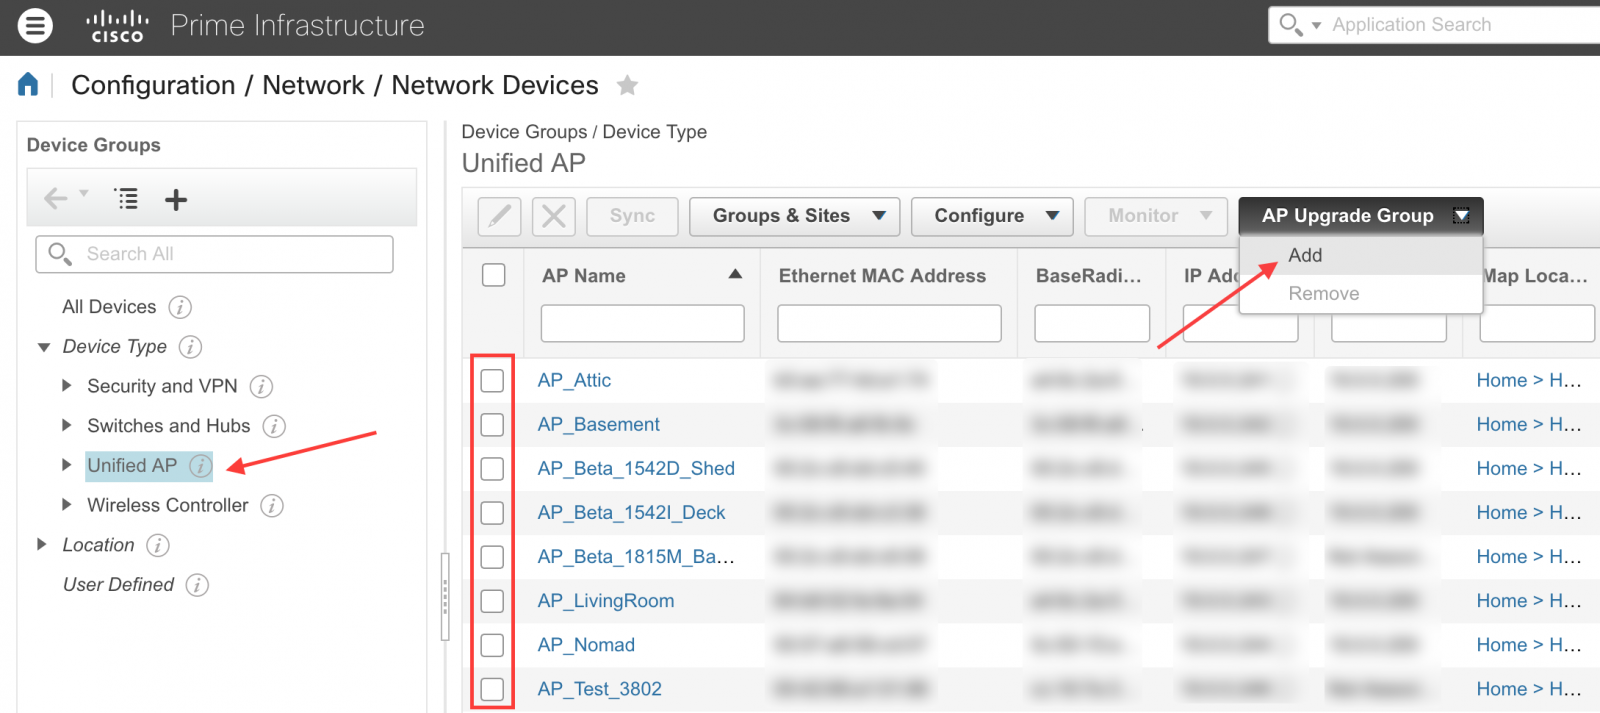The height and width of the screenshot is (713, 1600).
Task: Show info for Security and VPN
Action: click(261, 386)
